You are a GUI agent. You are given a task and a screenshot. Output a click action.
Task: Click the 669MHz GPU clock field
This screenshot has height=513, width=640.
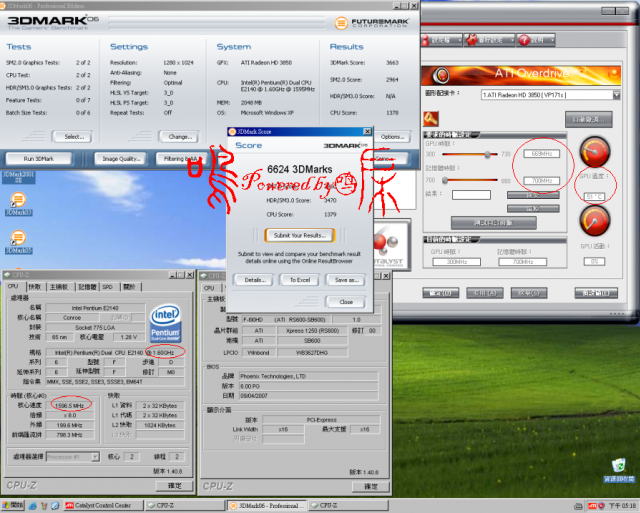(542, 154)
